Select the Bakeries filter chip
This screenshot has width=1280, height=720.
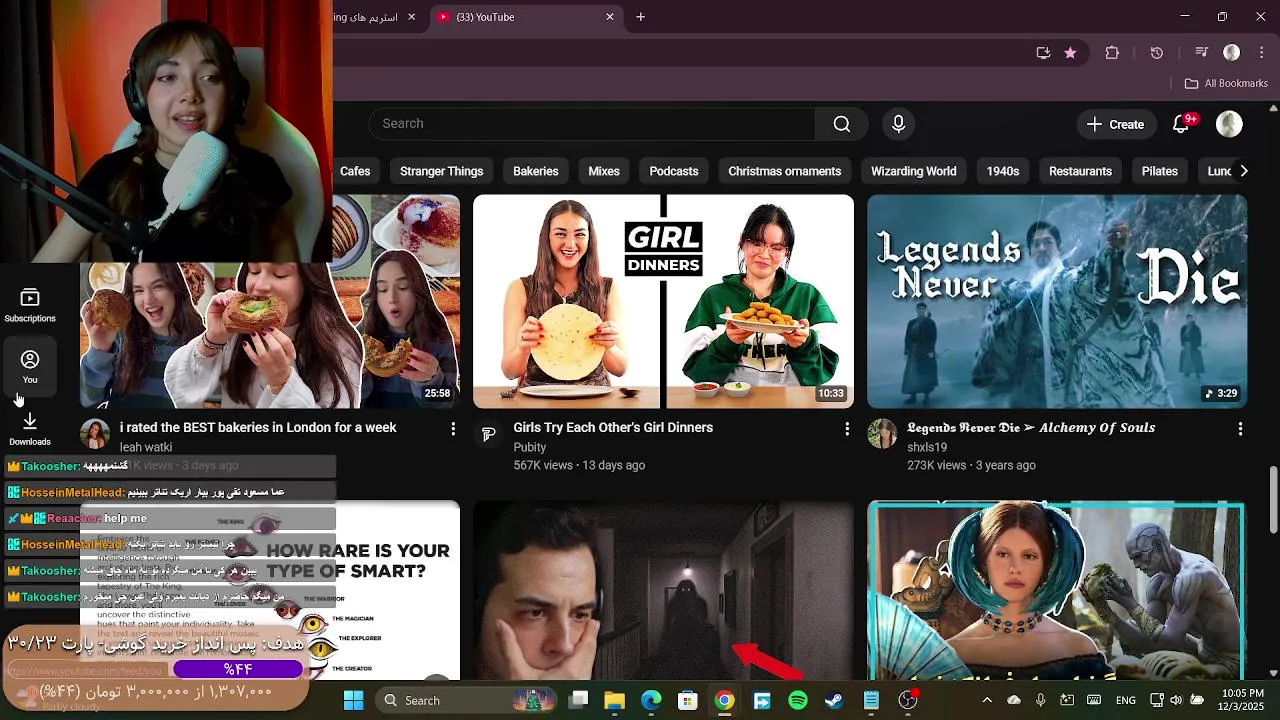[536, 171]
